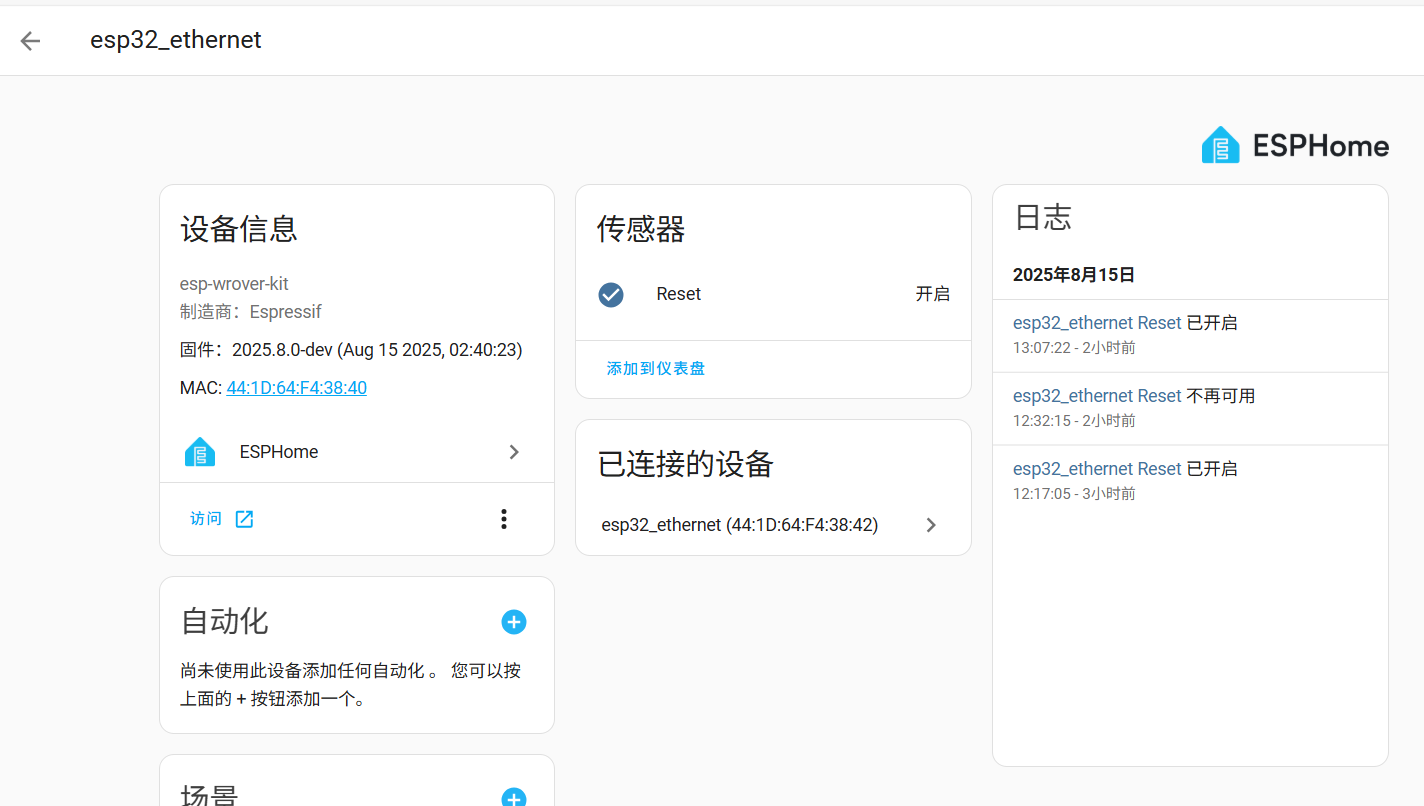The height and width of the screenshot is (806, 1424).
Task: Click 添加到仪表盘 button
Action: (x=656, y=369)
